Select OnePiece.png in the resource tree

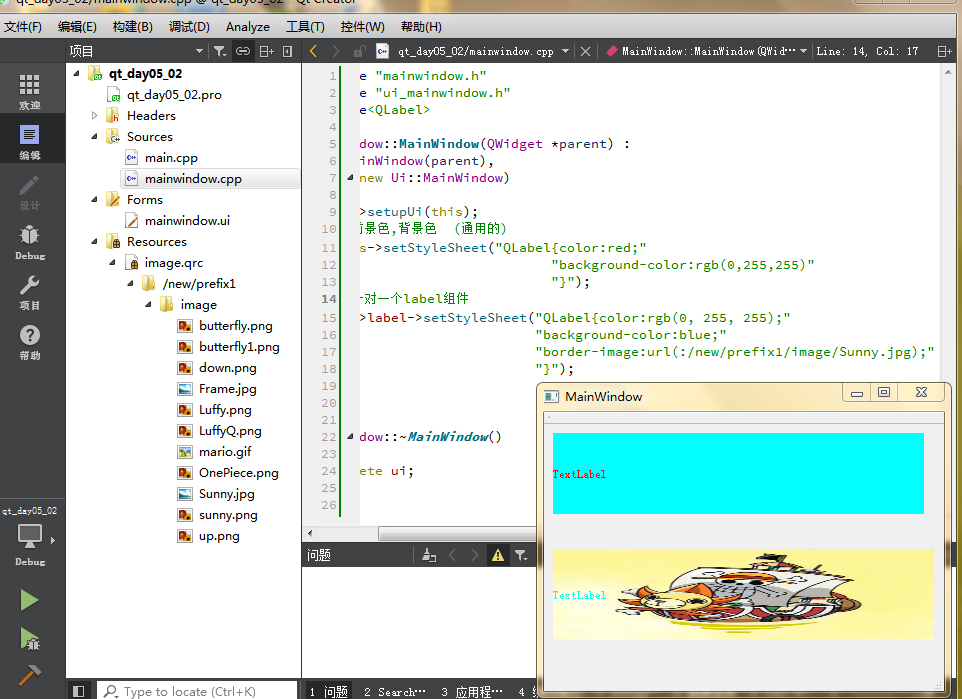tap(239, 473)
